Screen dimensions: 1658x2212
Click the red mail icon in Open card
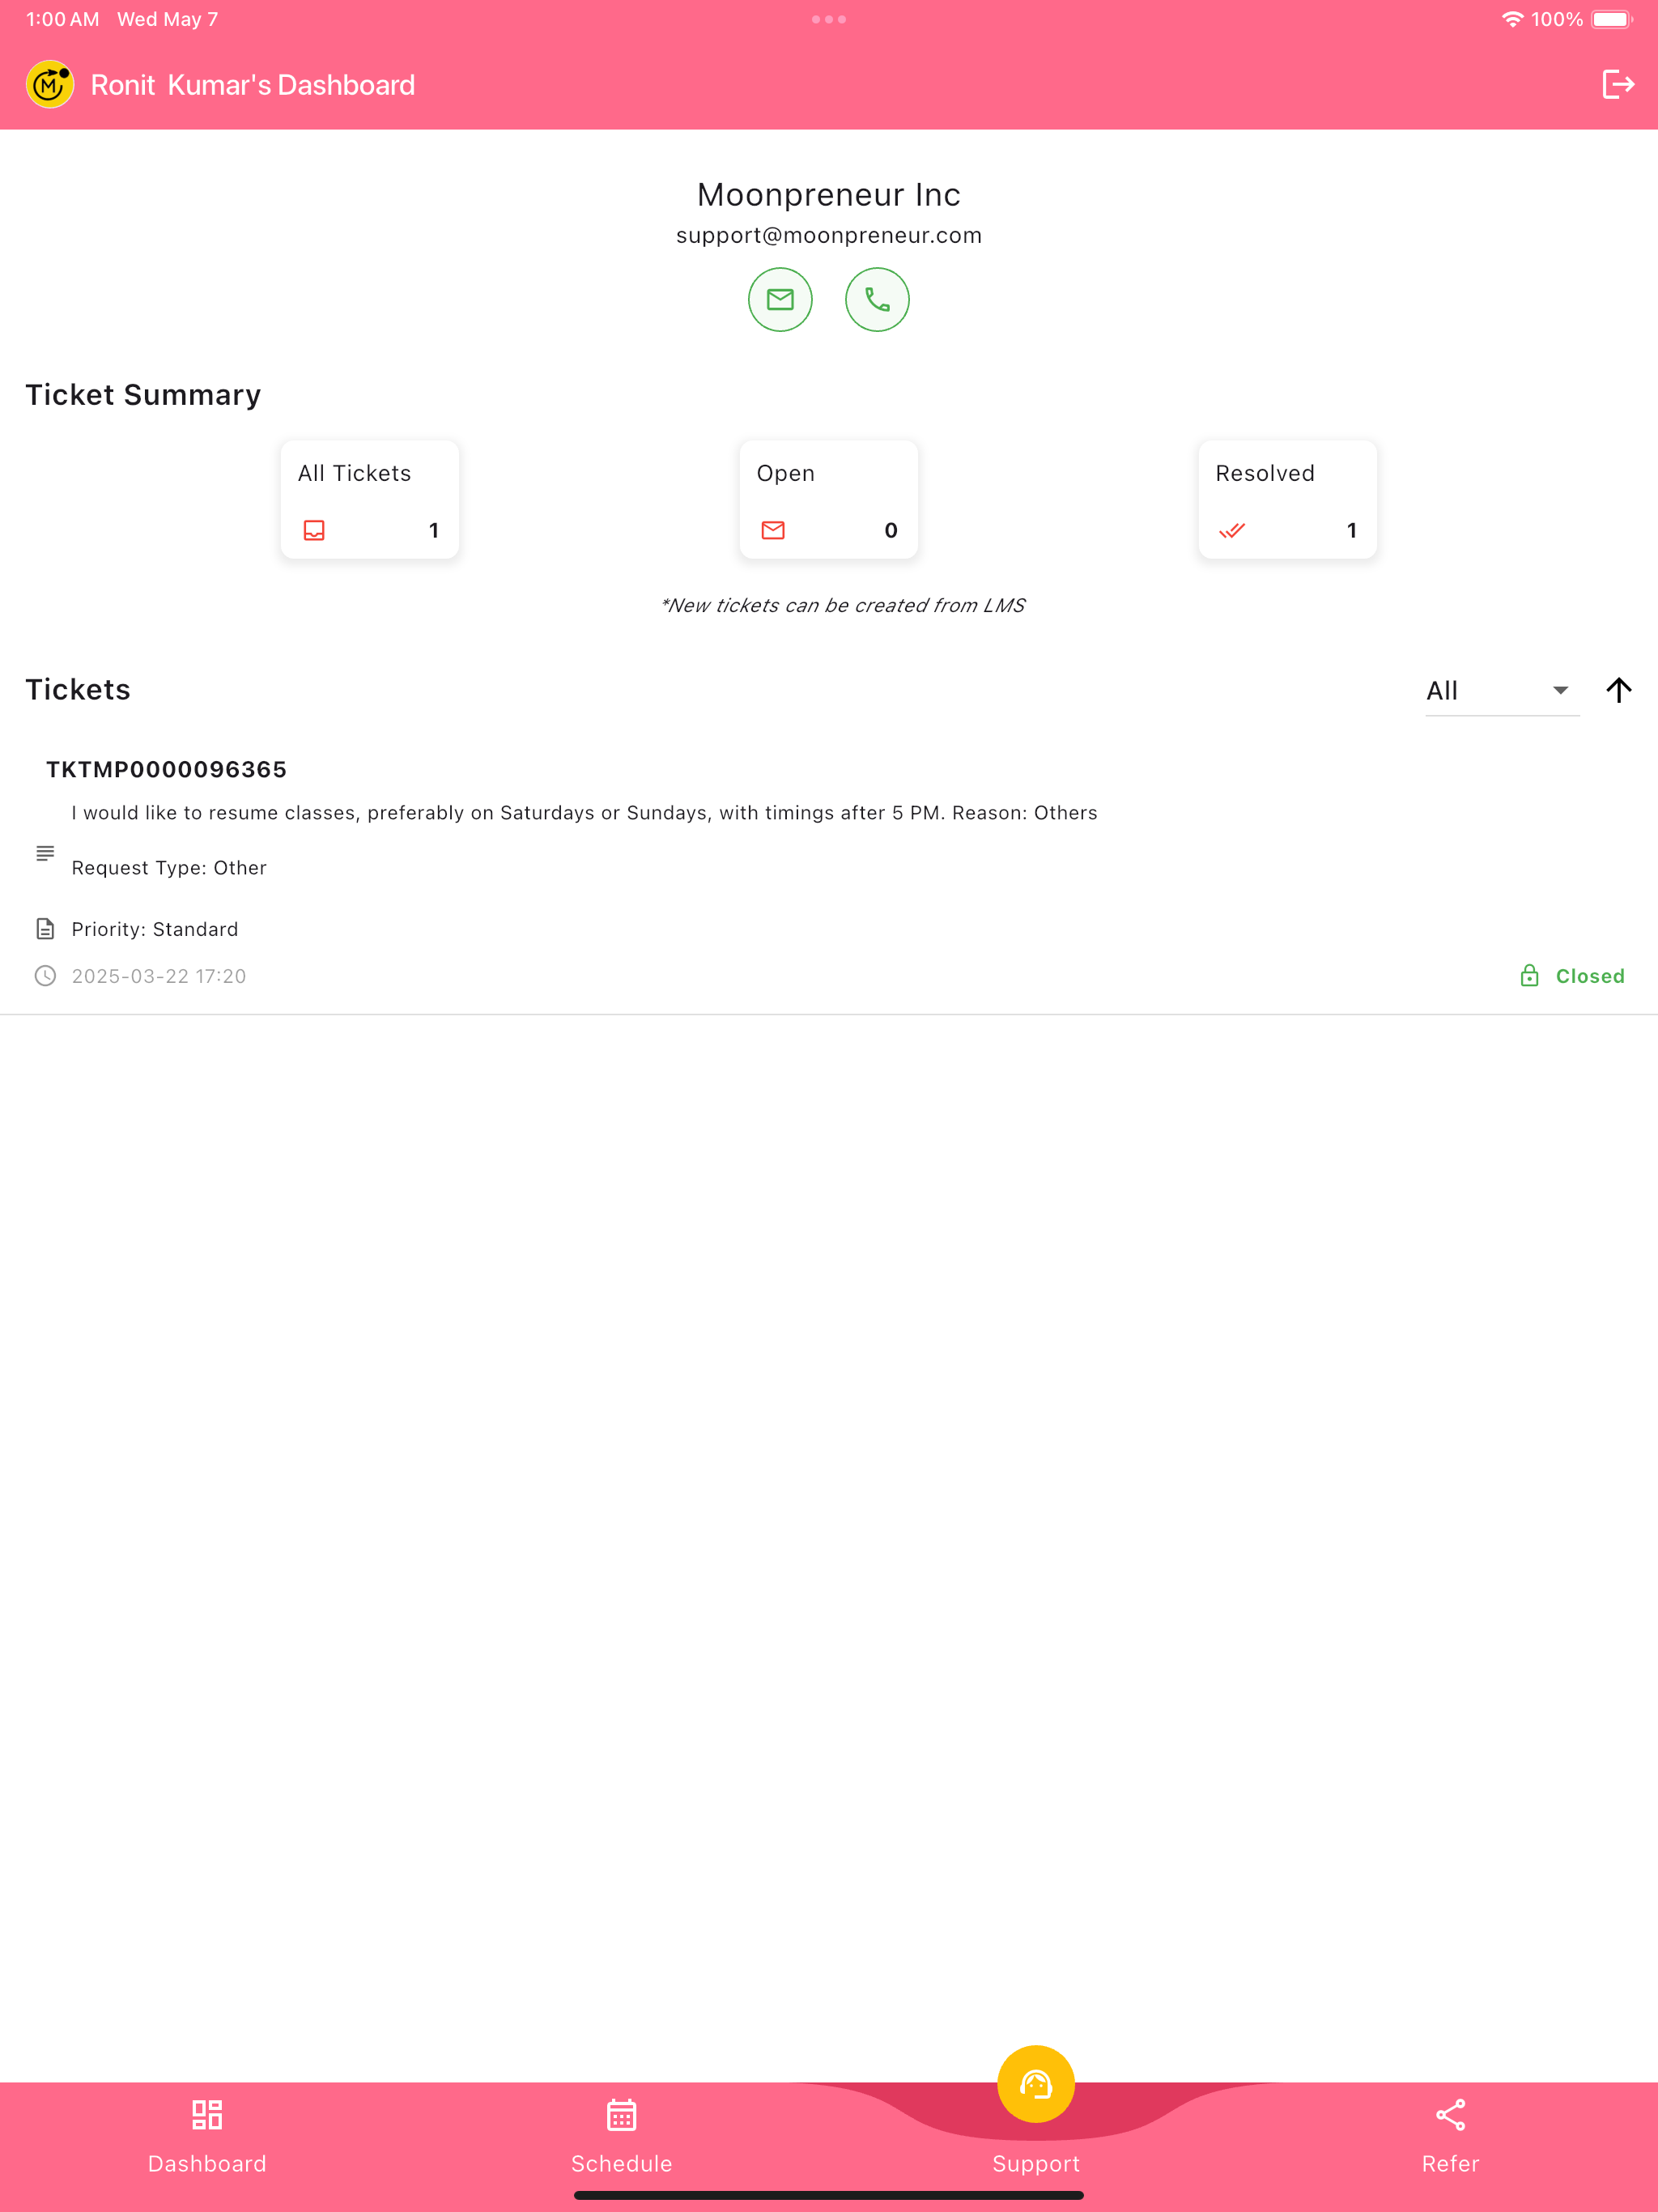773,530
